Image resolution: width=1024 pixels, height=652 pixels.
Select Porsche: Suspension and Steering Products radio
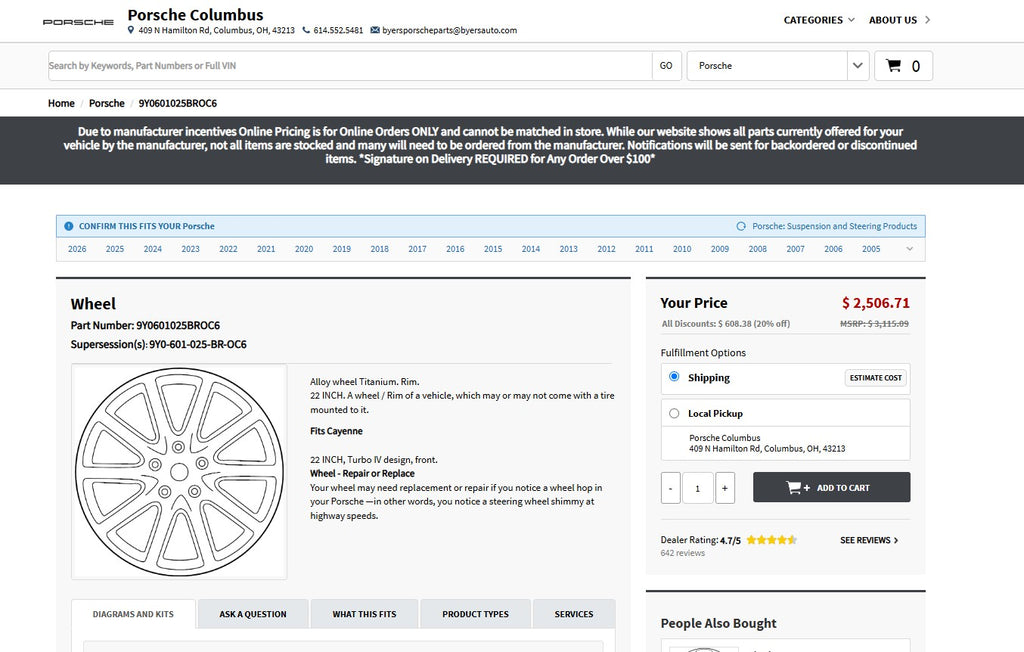[x=741, y=226]
